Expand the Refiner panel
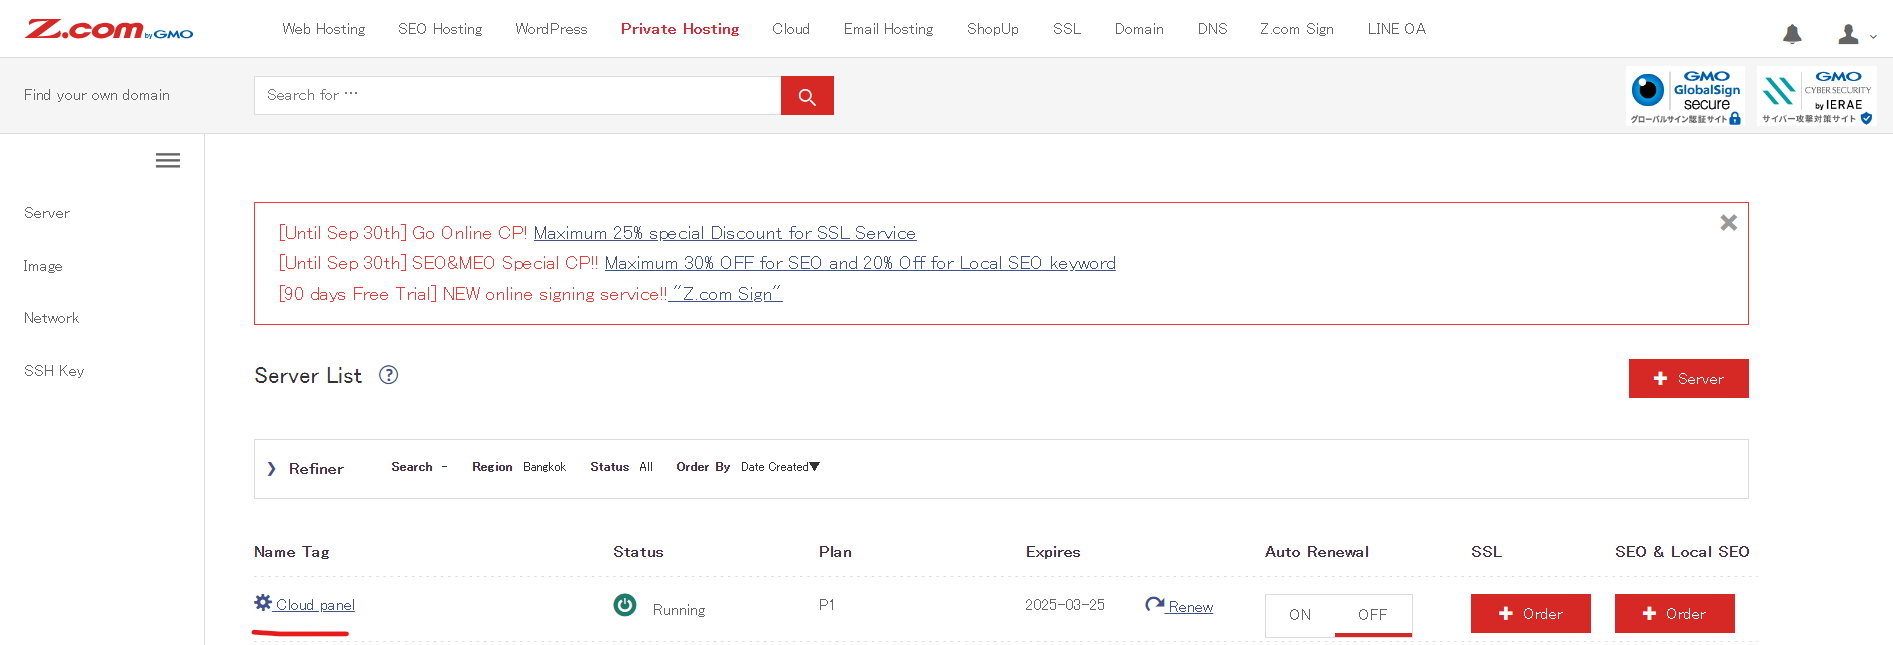Image resolution: width=1893 pixels, height=645 pixels. (306, 468)
